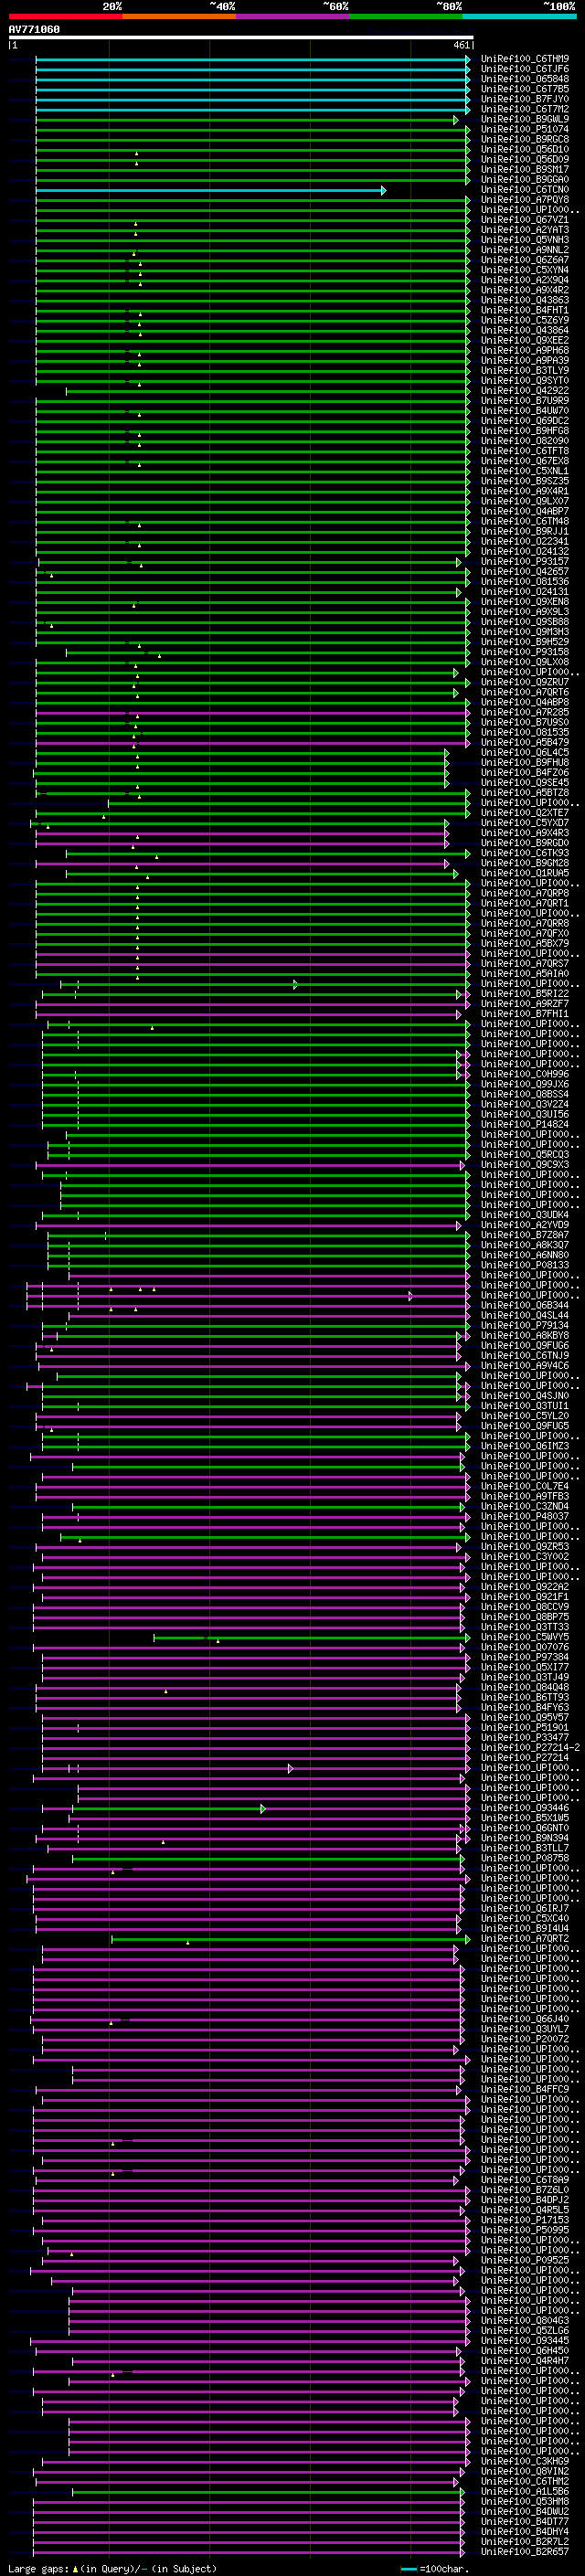Viewport: 585px width, 2576px height.
Task: Open hit UniRef100_Q5RCQ3
Action: pos(525,1154)
